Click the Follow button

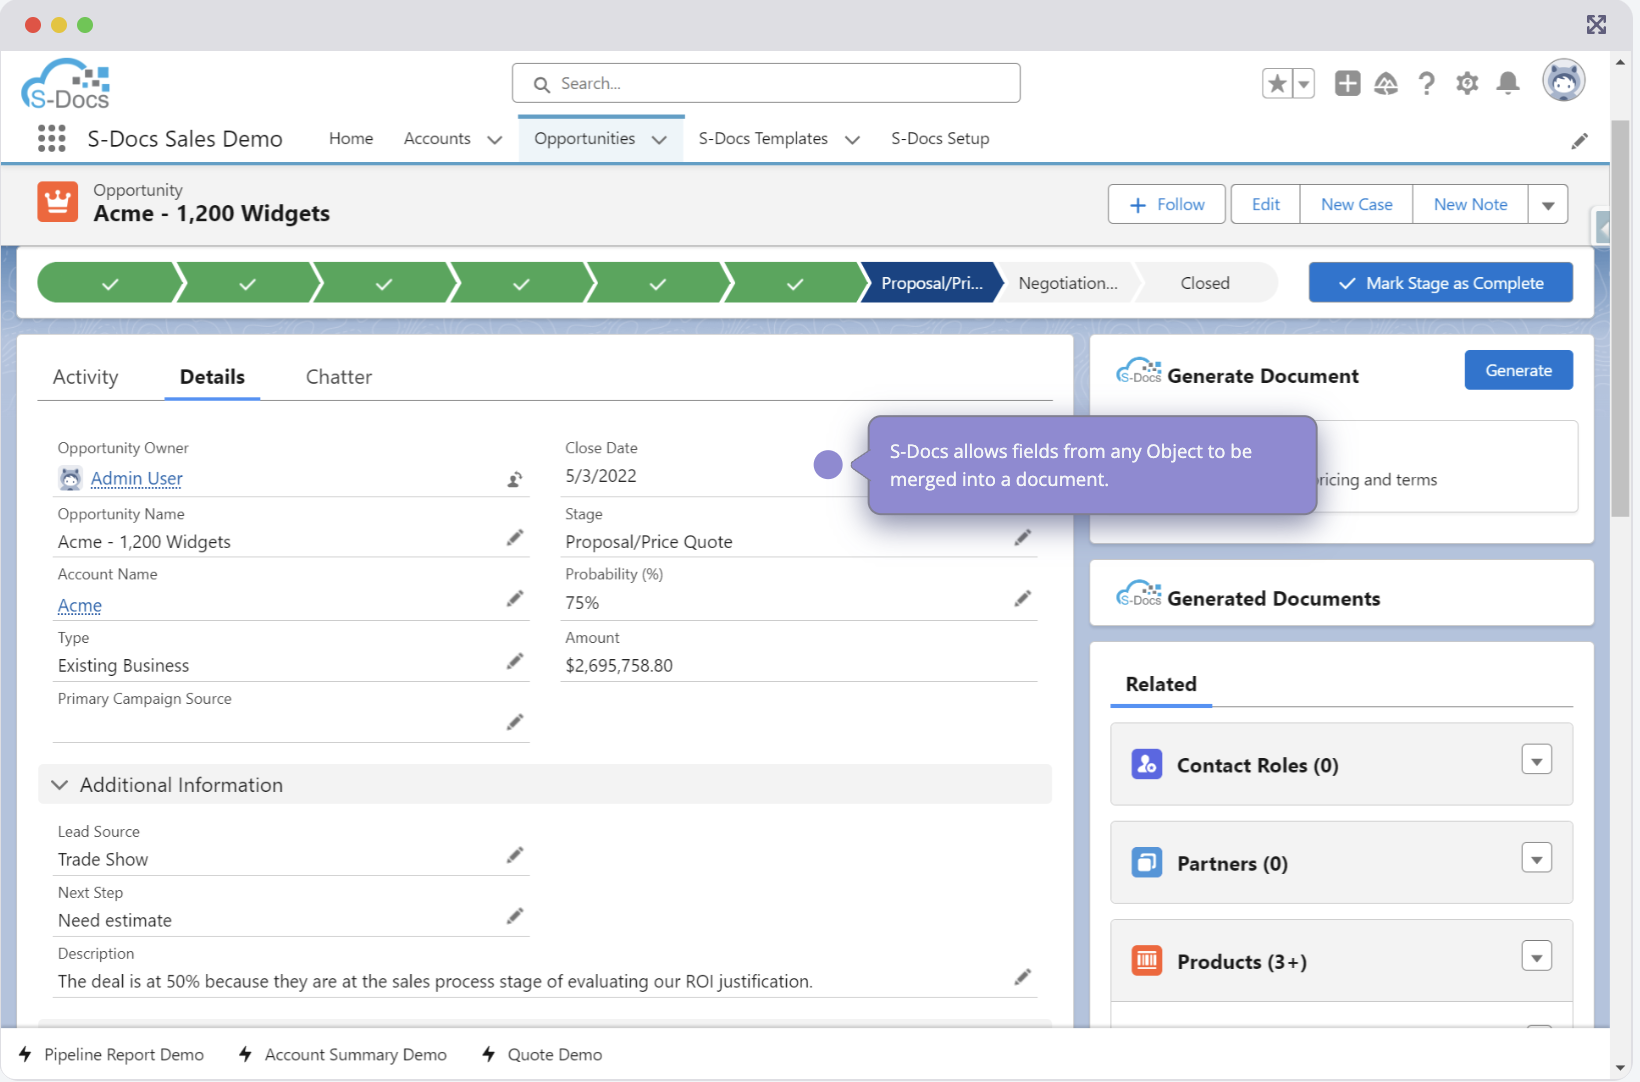pos(1167,205)
